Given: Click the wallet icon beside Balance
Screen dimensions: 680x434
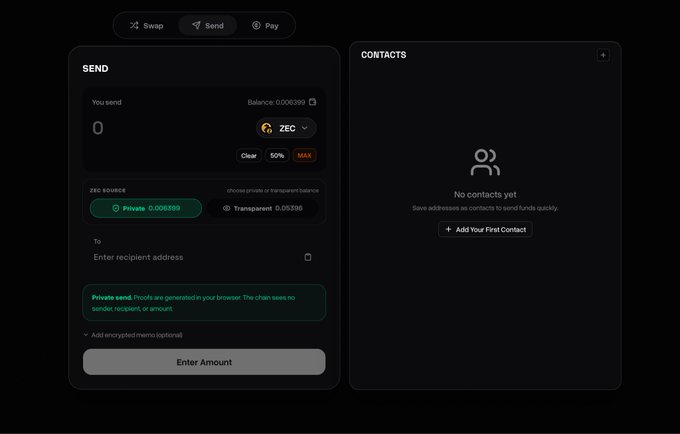Looking at the screenshot, I should pos(313,102).
